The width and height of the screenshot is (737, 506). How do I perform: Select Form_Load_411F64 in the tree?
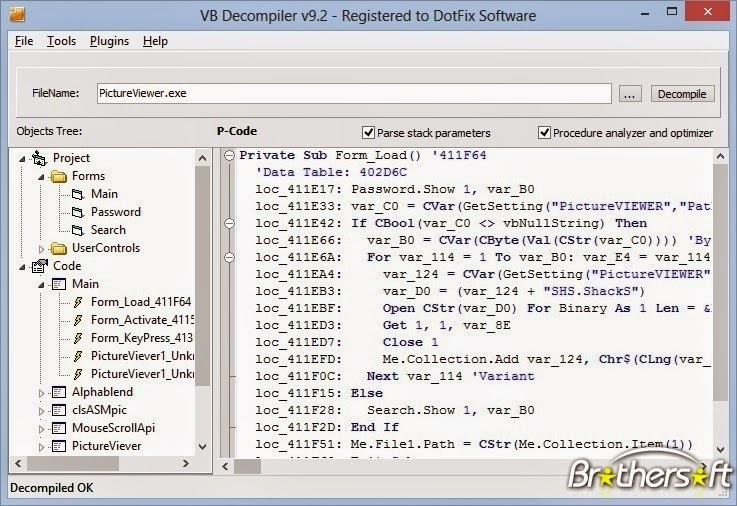[x=141, y=302]
